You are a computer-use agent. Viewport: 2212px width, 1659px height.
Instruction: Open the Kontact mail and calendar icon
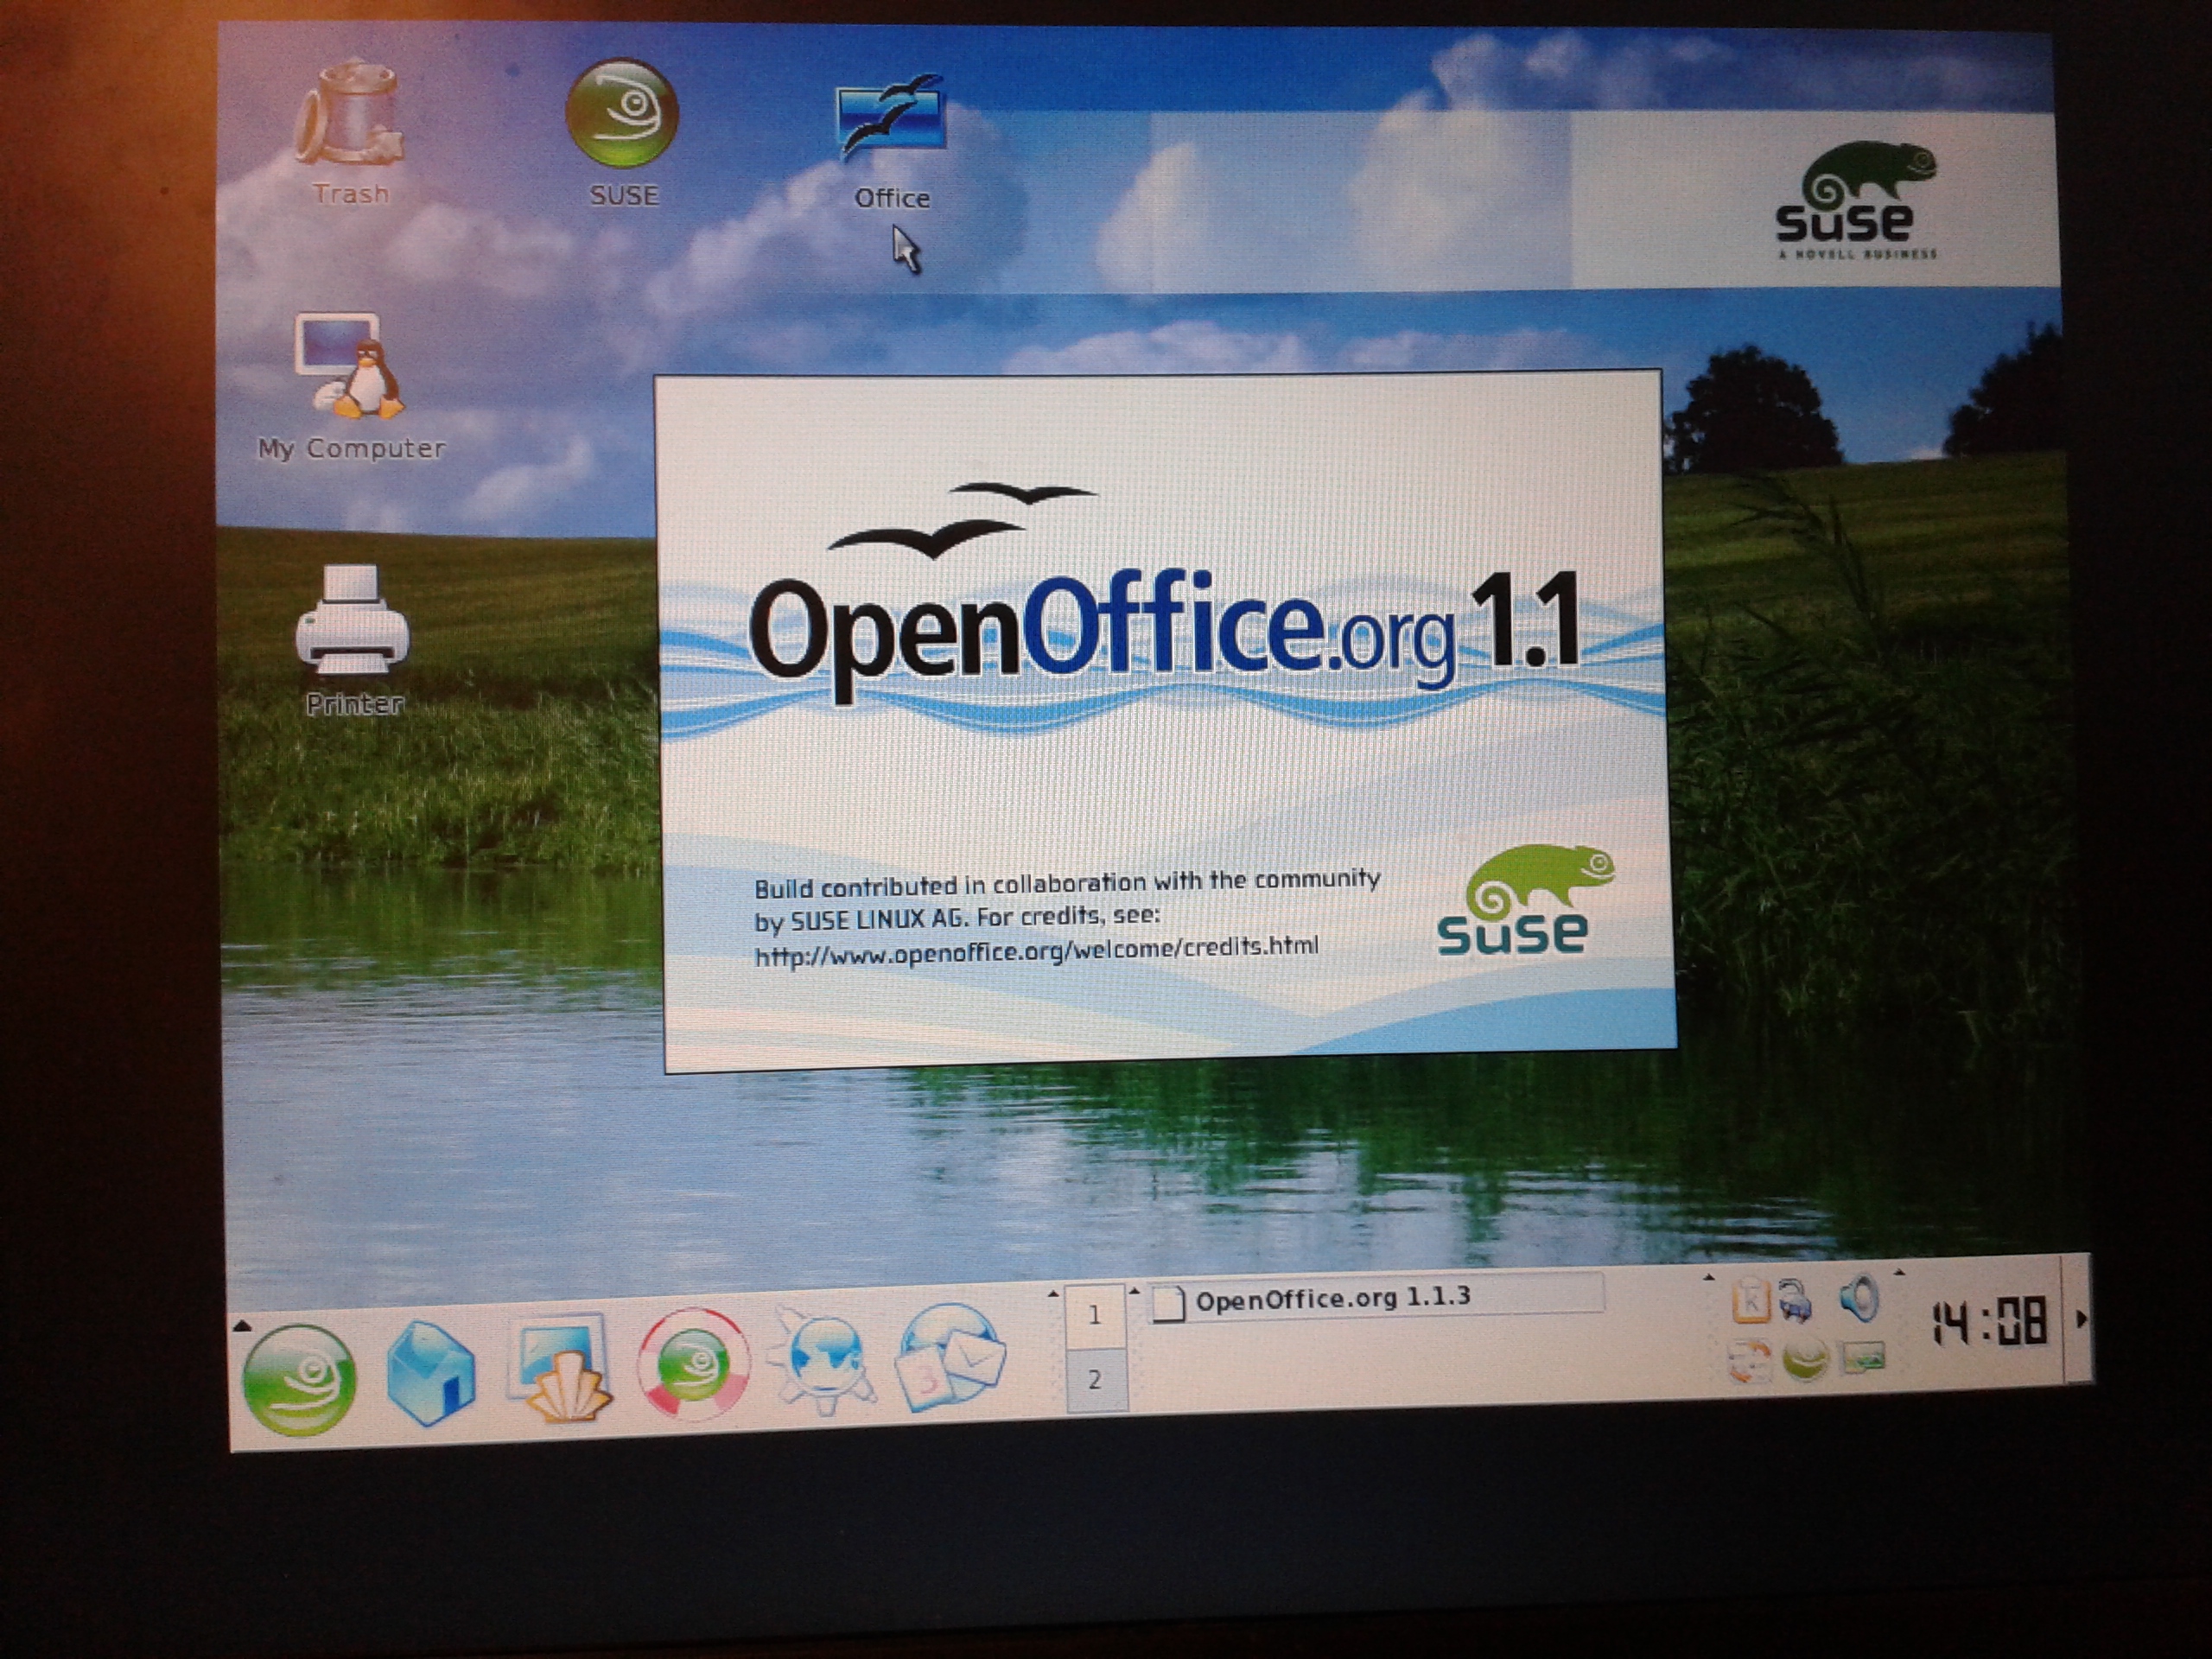[951, 1356]
